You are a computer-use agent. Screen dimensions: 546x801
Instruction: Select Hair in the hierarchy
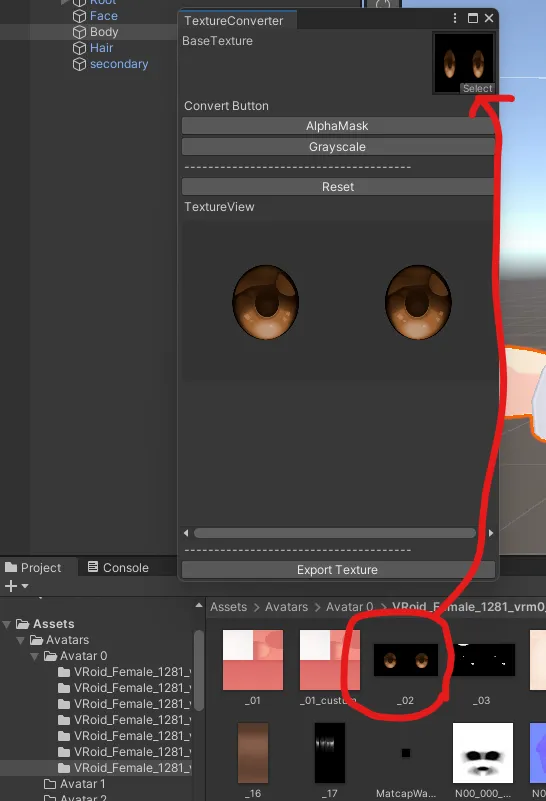click(101, 48)
